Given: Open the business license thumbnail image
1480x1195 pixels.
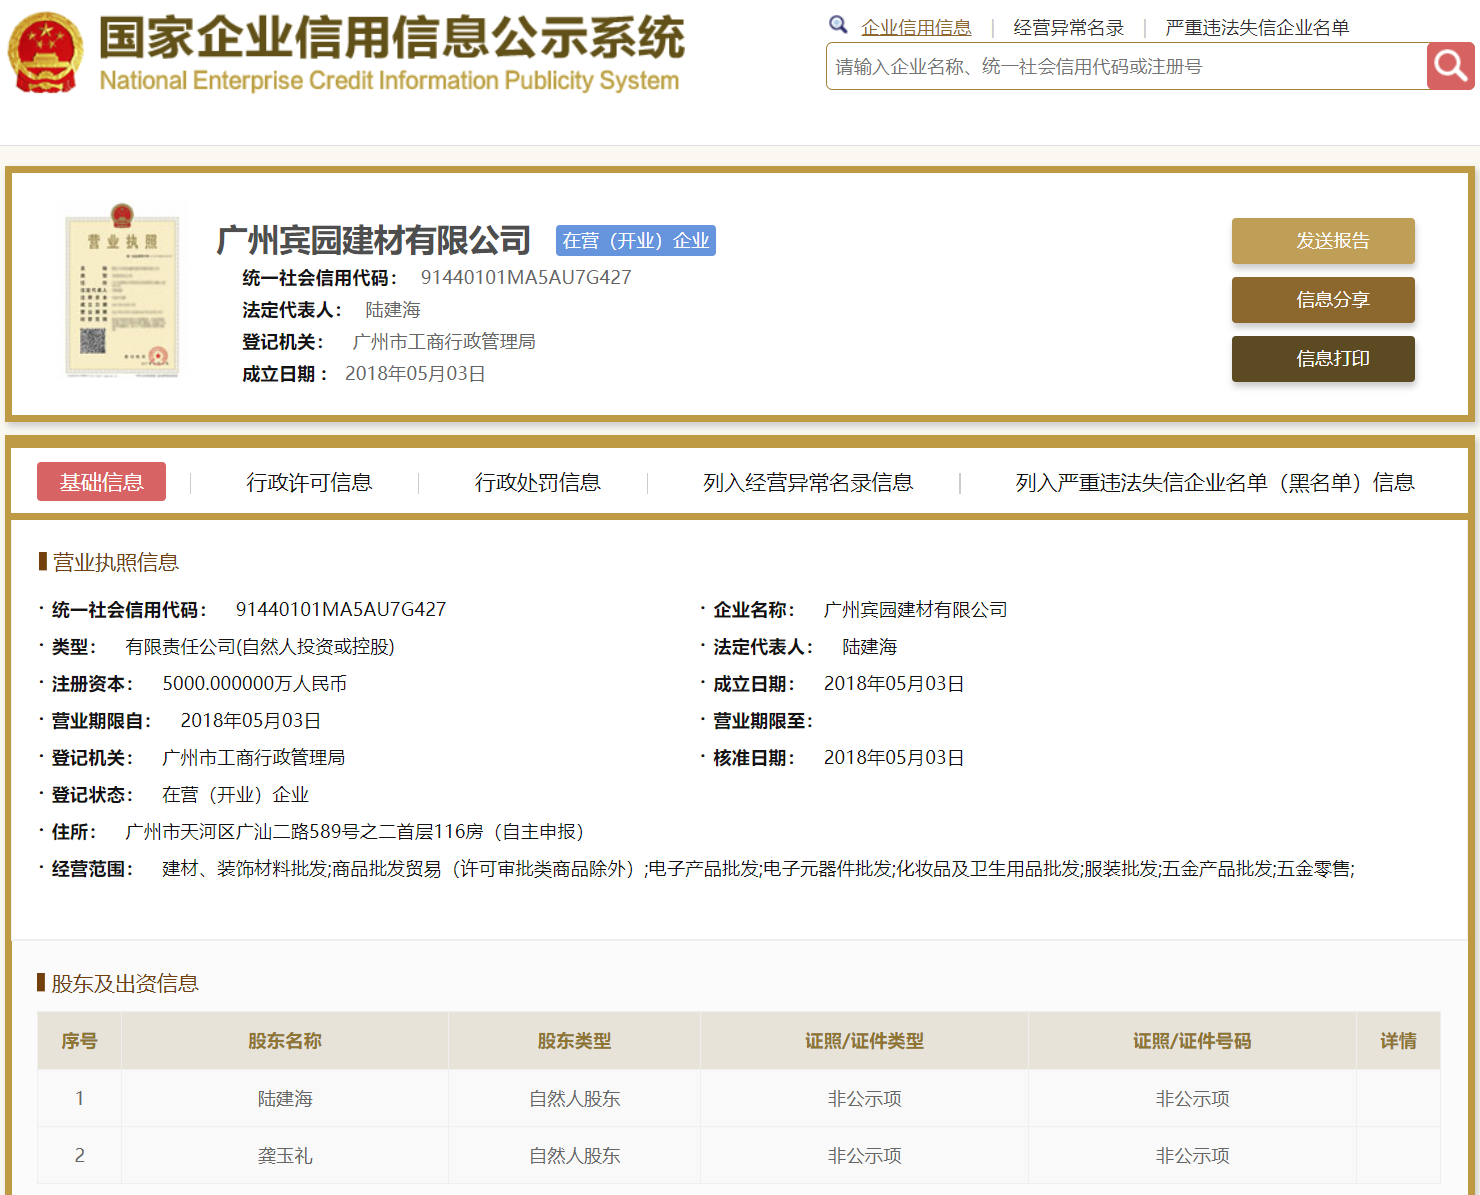Looking at the screenshot, I should tap(122, 291).
